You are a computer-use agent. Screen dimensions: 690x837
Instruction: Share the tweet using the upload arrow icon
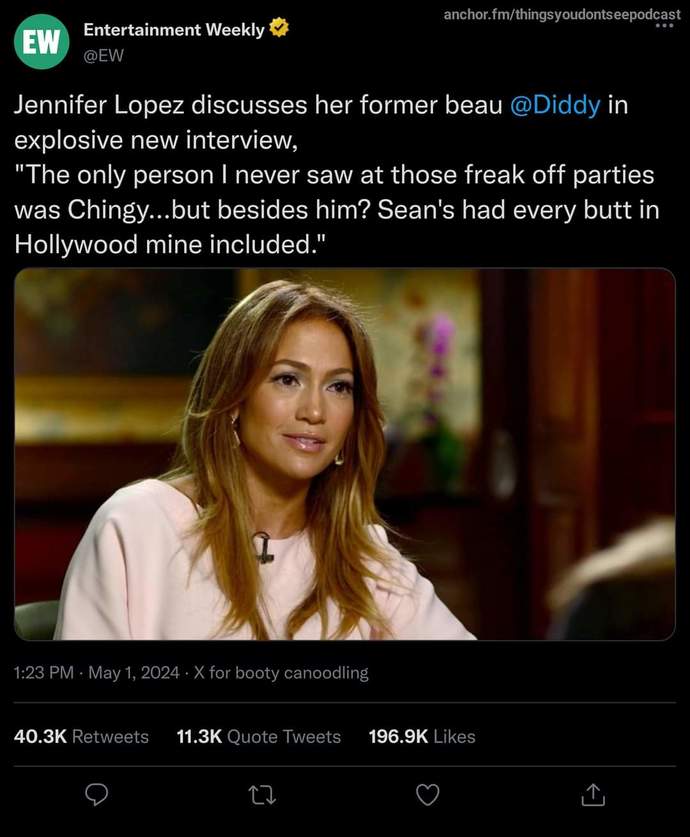tap(593, 795)
